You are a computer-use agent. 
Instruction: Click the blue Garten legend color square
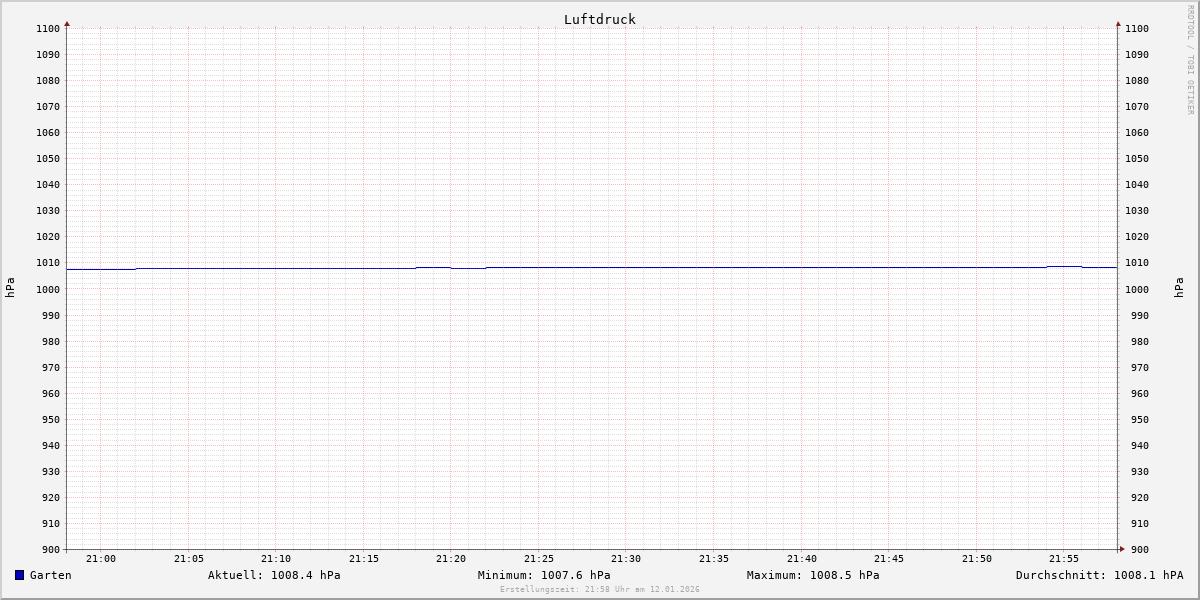(19, 575)
